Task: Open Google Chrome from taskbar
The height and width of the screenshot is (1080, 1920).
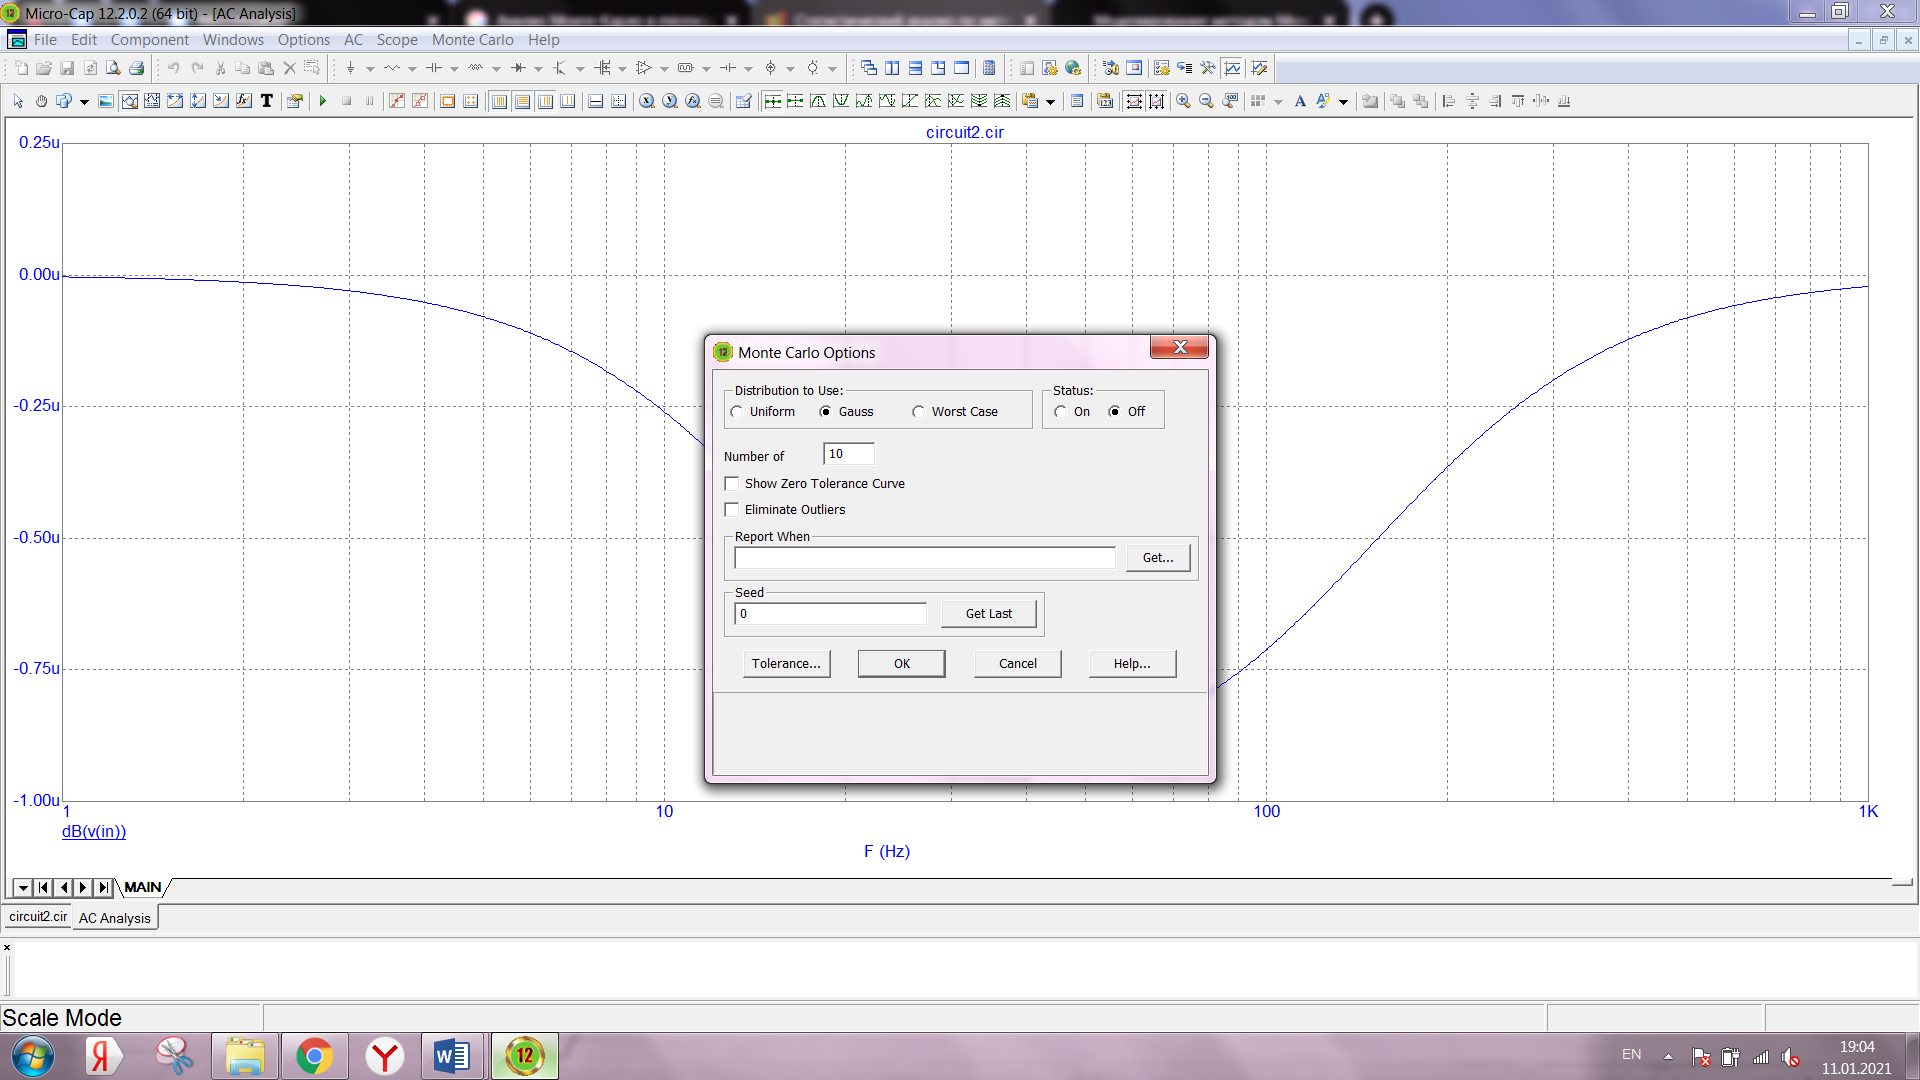Action: (x=314, y=1056)
